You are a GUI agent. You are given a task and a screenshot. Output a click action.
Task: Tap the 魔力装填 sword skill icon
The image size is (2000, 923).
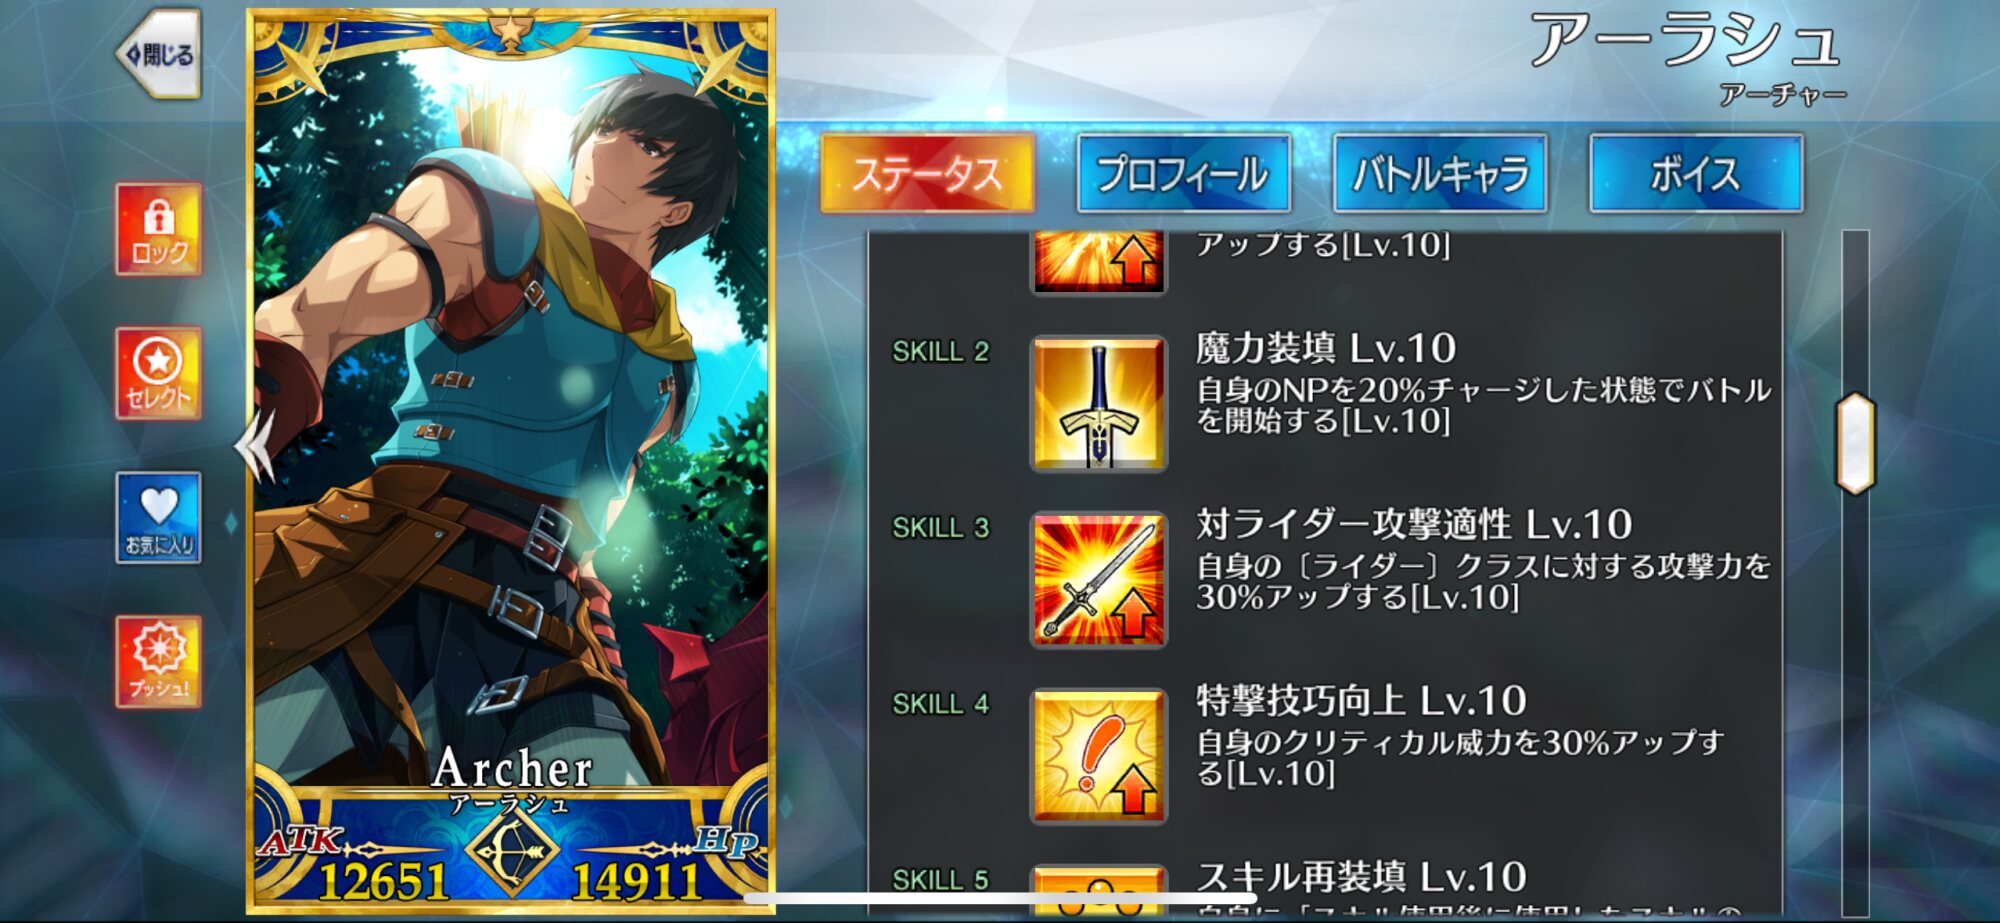pyautogui.click(x=1099, y=404)
